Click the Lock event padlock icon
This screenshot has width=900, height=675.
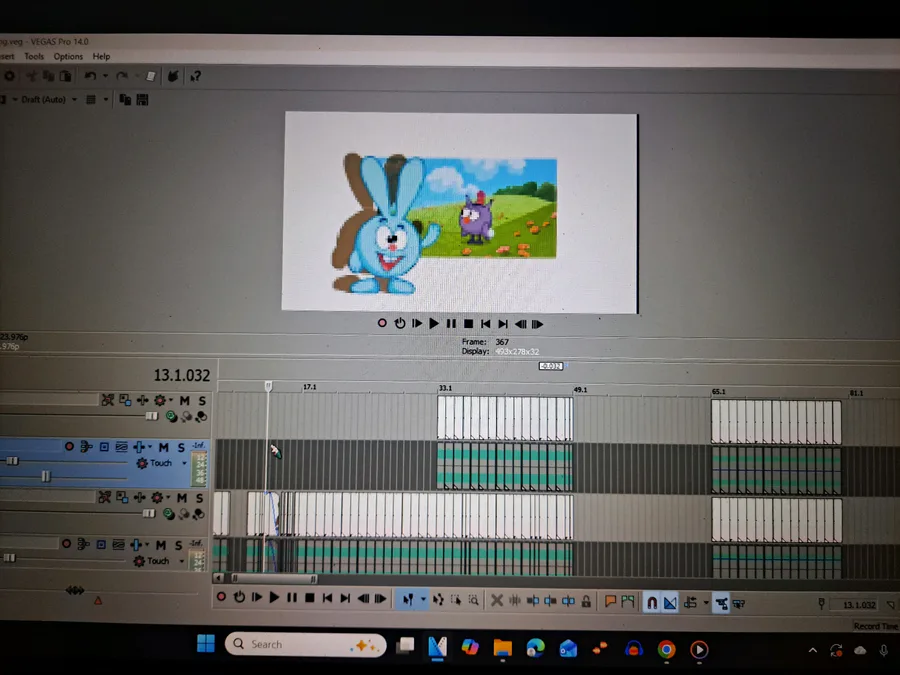pyautogui.click(x=586, y=601)
